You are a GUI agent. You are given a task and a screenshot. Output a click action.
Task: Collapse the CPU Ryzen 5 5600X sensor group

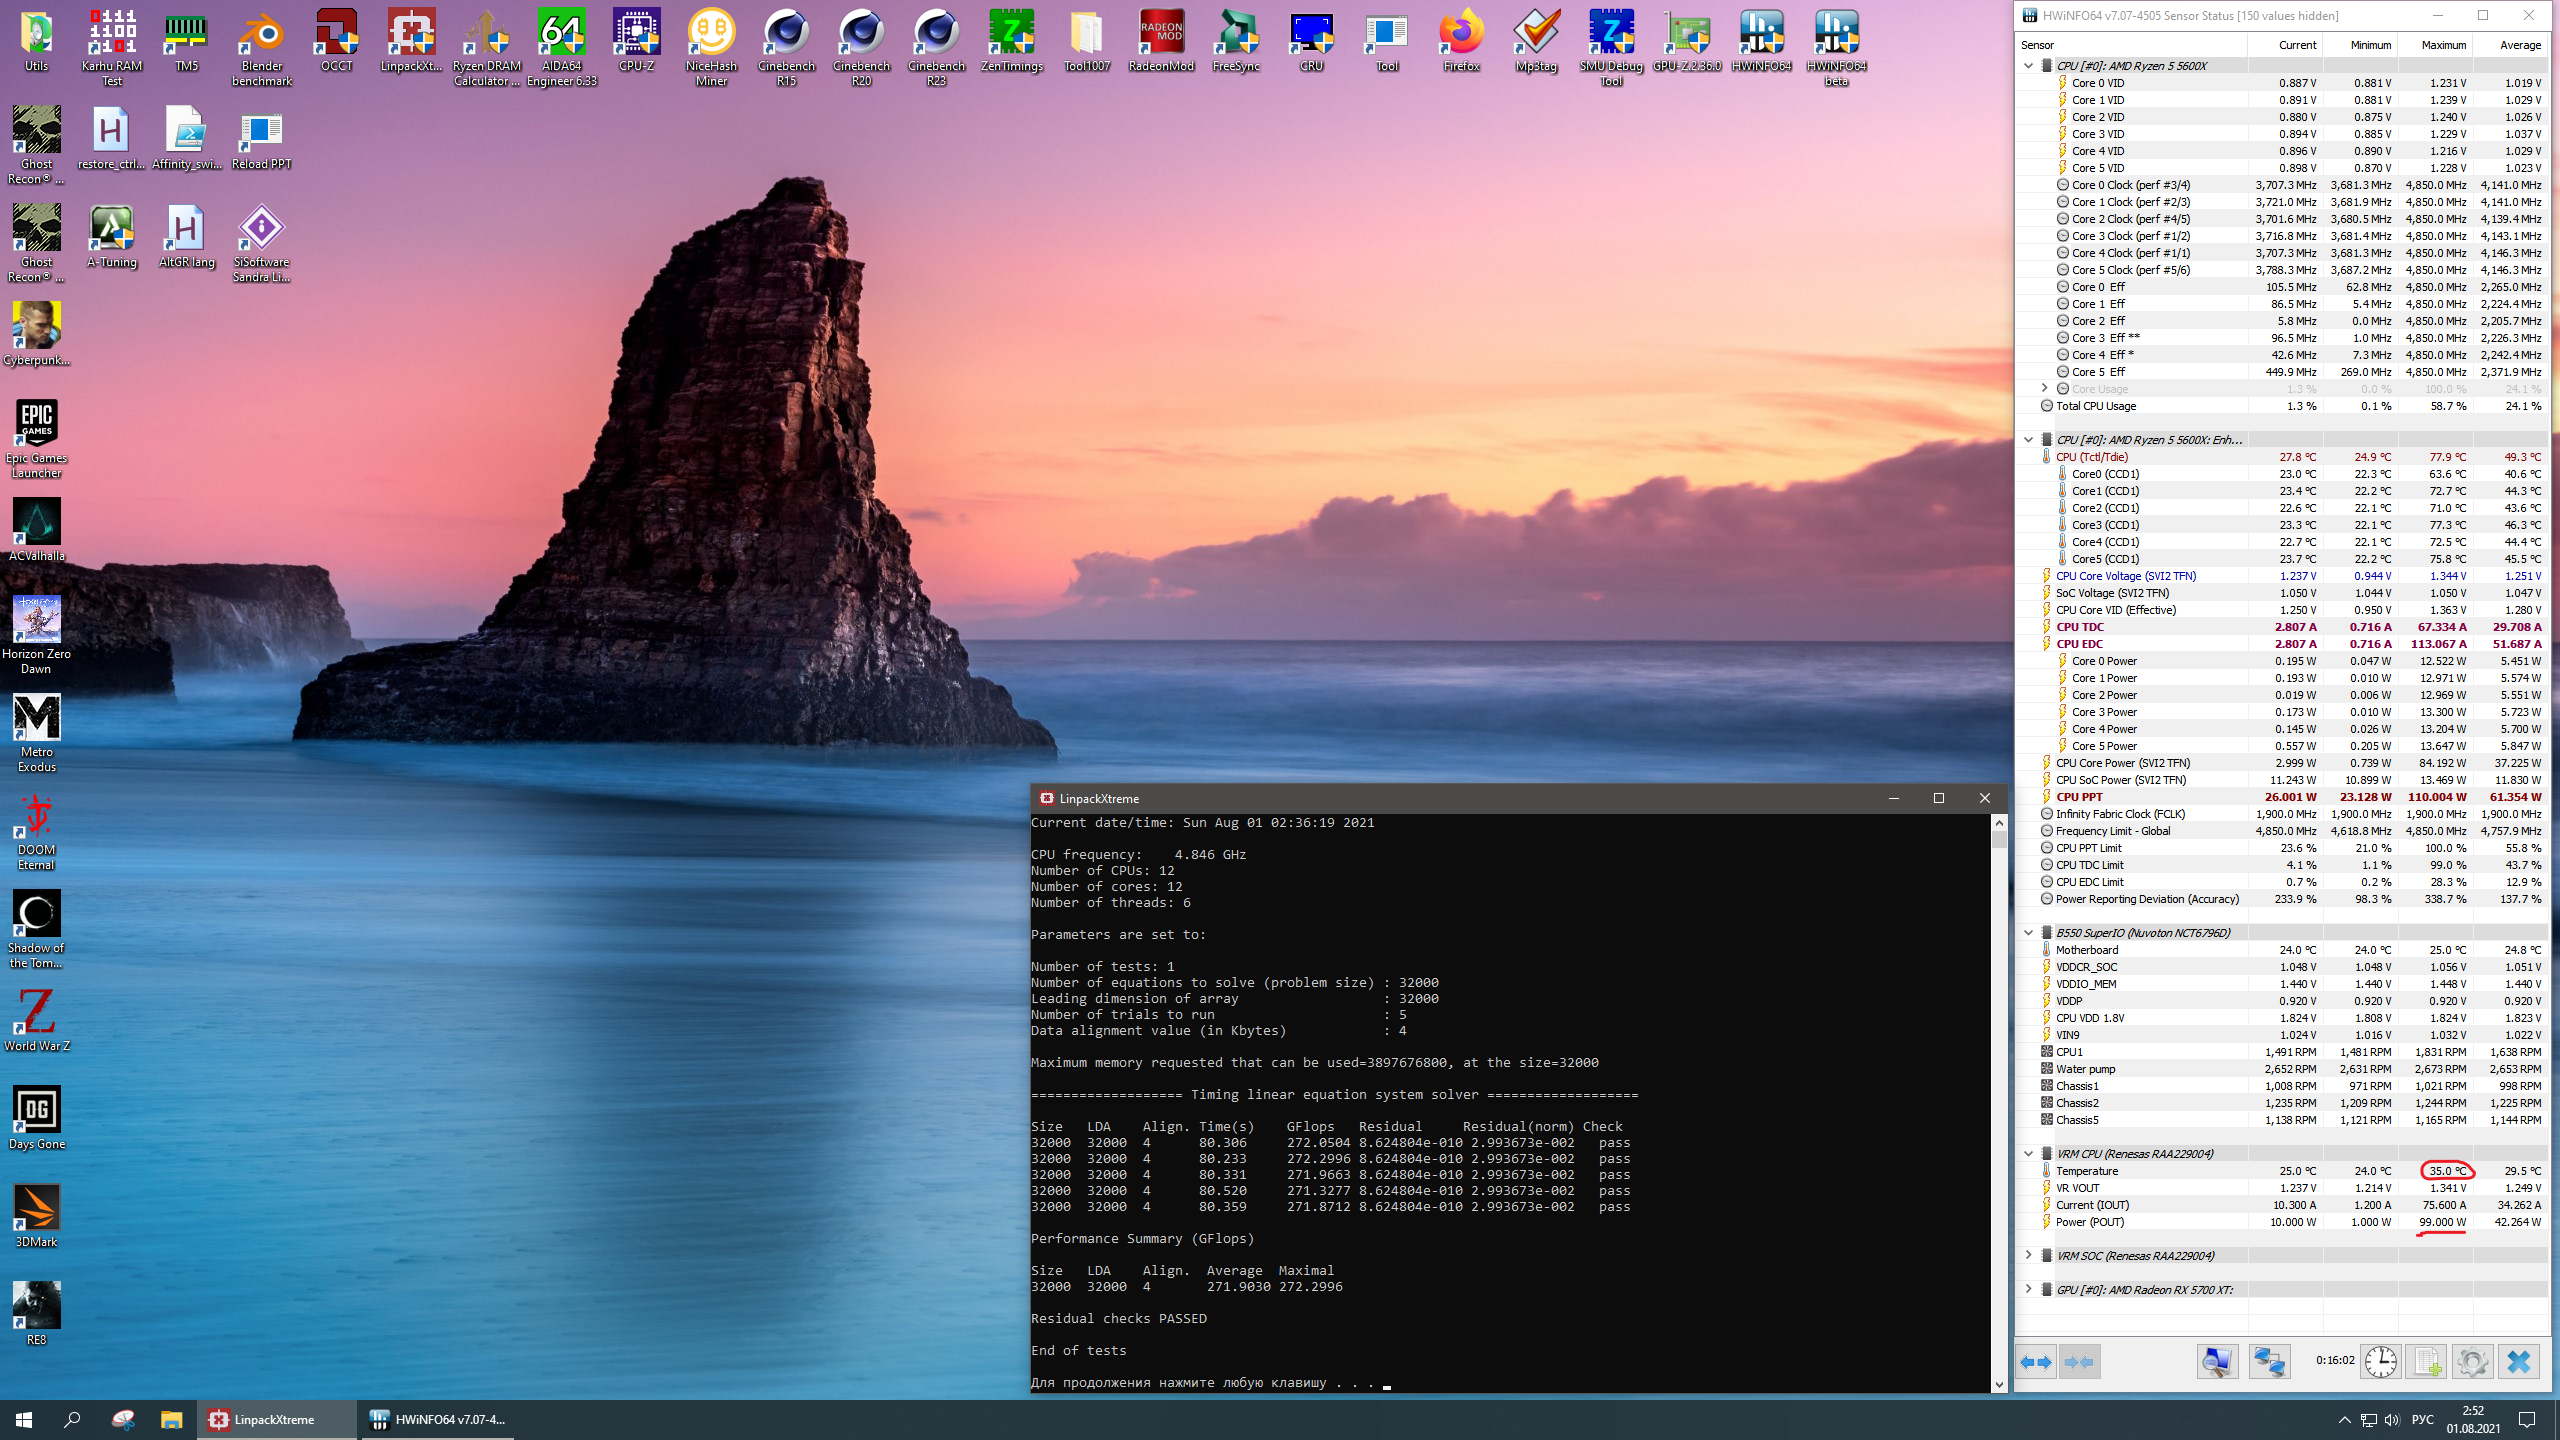(2029, 66)
